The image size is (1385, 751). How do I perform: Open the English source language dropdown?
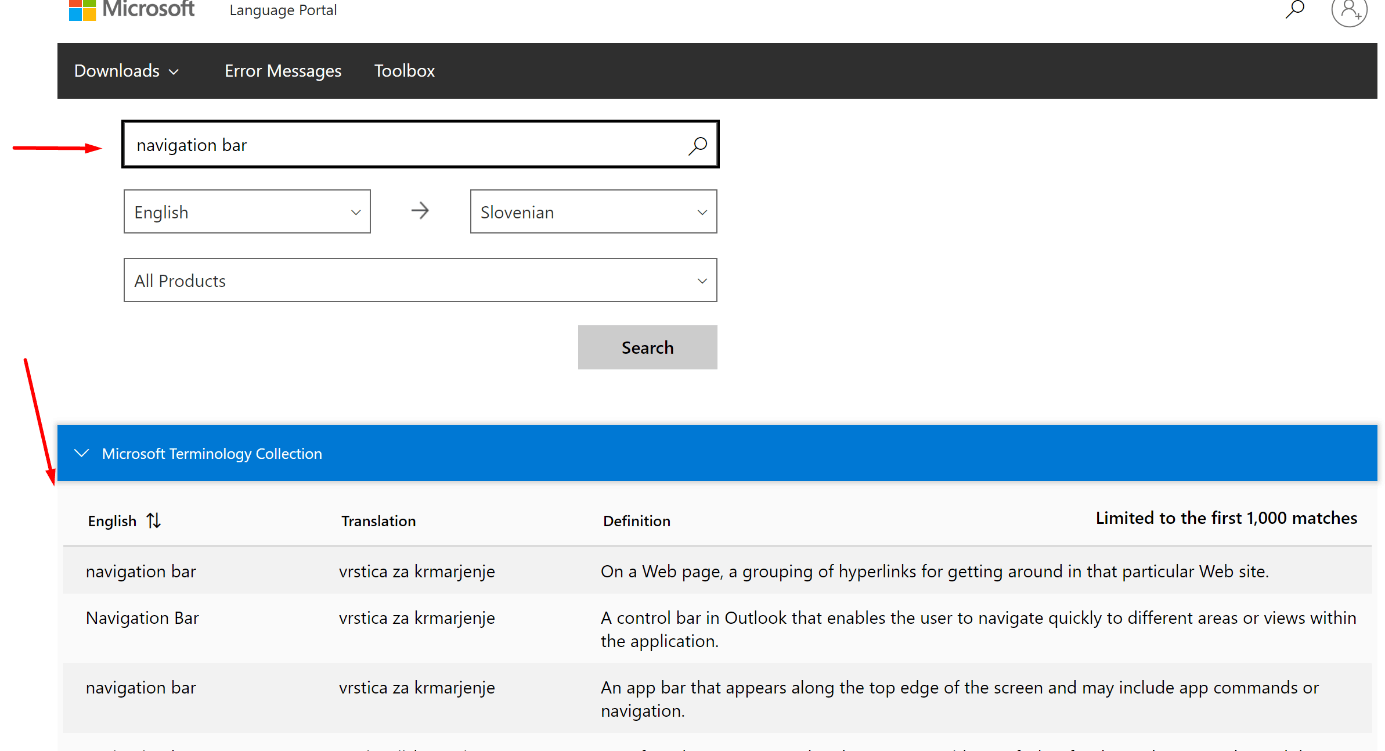pyautogui.click(x=247, y=212)
